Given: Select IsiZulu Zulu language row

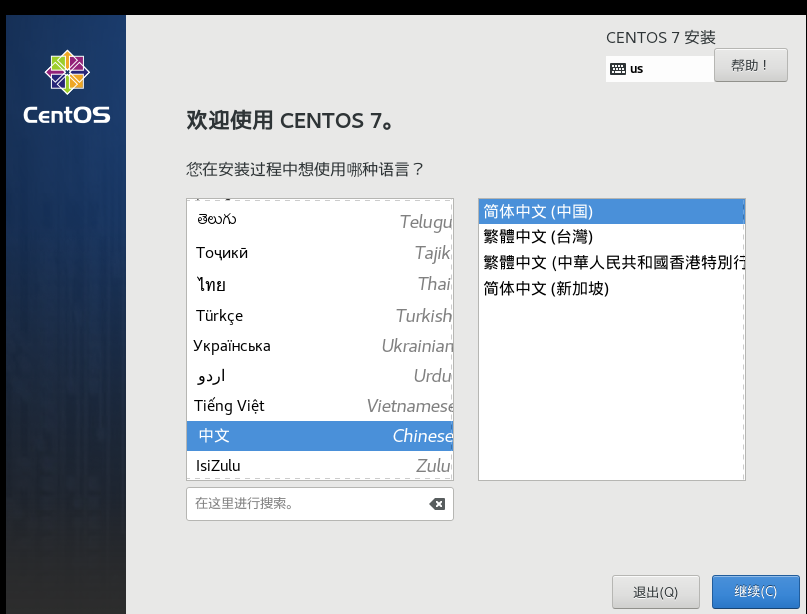Looking at the screenshot, I should tap(320, 465).
